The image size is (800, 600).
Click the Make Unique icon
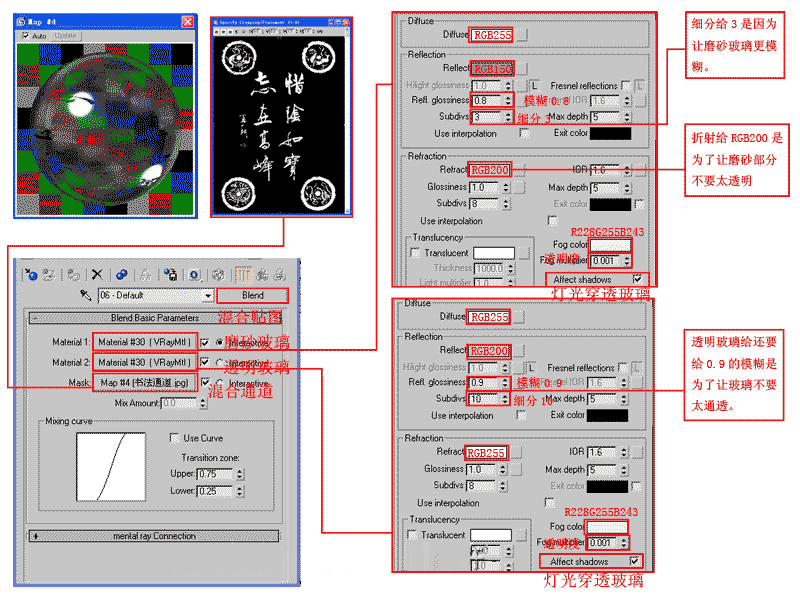coord(145,275)
